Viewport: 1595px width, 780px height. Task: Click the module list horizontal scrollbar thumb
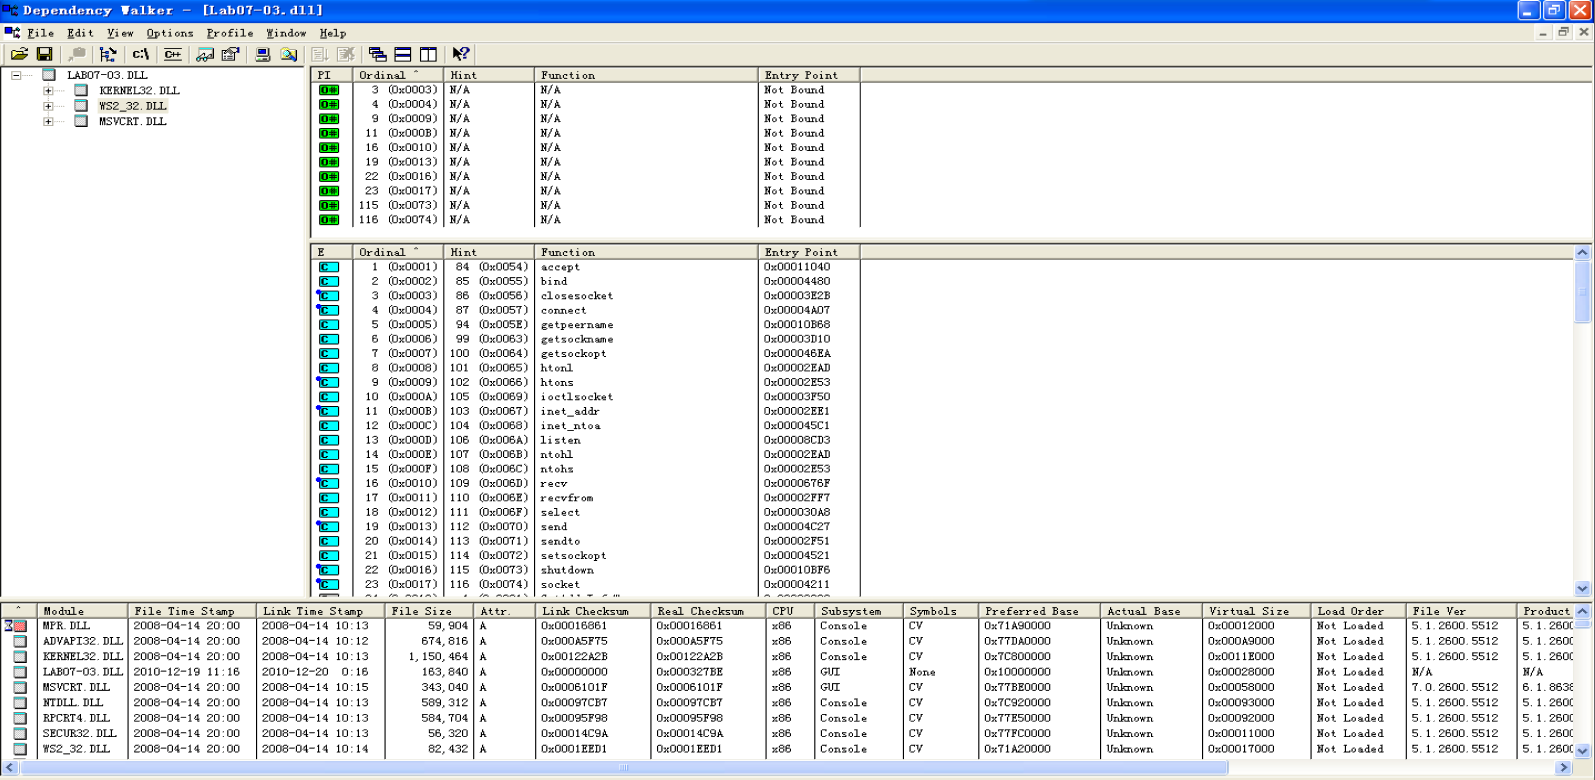[625, 768]
